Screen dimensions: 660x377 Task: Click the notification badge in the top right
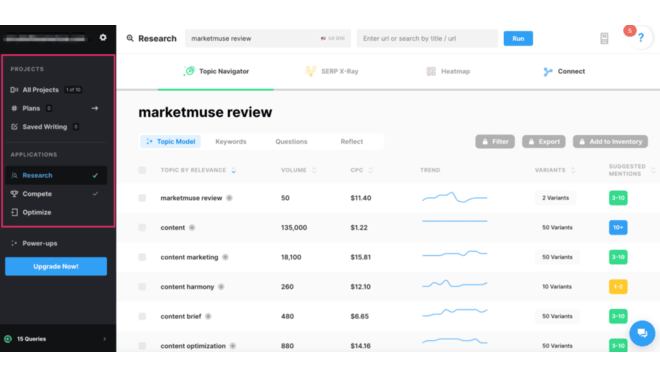(x=629, y=31)
